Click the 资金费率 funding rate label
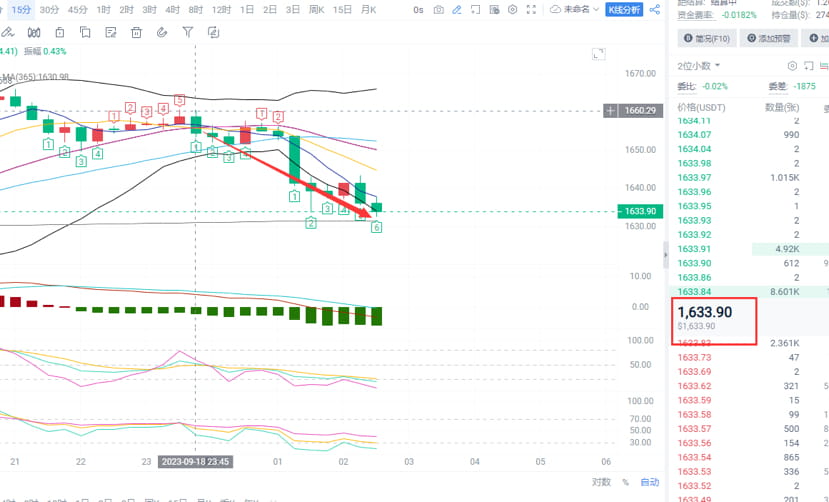 point(696,15)
